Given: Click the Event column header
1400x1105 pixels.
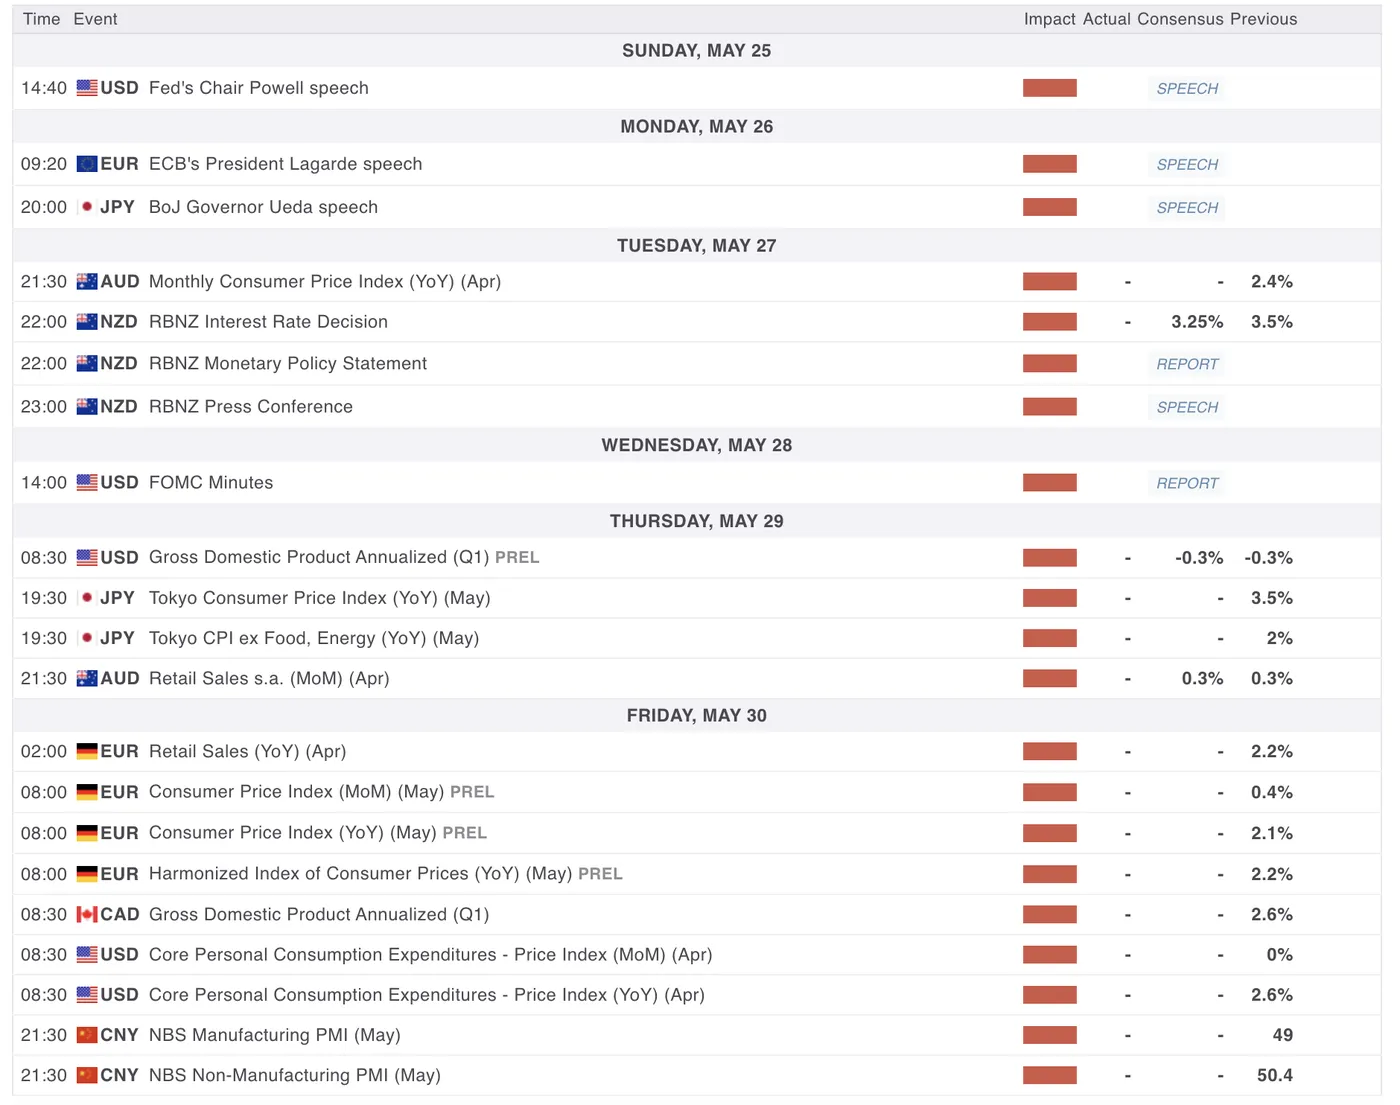Looking at the screenshot, I should click(95, 19).
